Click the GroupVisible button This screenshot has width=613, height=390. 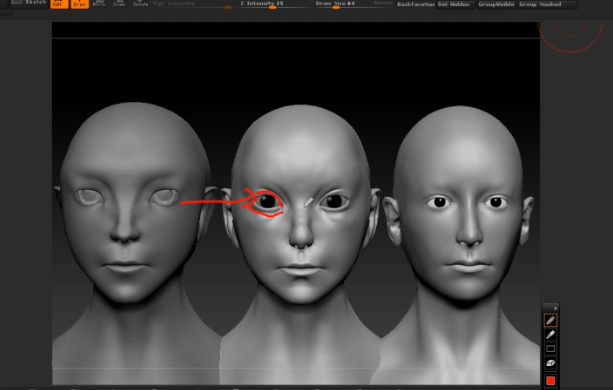(496, 4)
